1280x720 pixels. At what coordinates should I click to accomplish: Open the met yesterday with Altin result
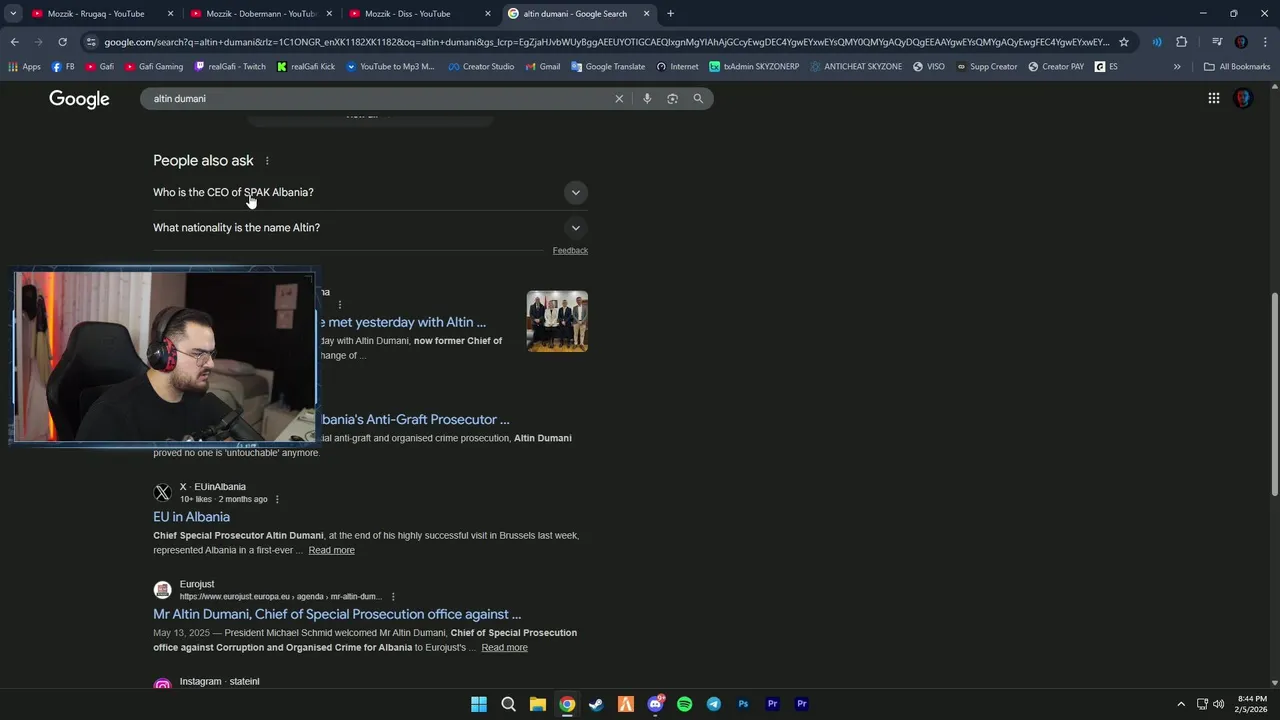point(402,322)
